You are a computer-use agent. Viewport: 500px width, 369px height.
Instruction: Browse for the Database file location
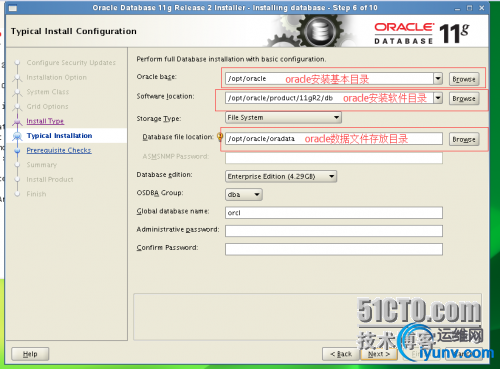pyautogui.click(x=464, y=139)
